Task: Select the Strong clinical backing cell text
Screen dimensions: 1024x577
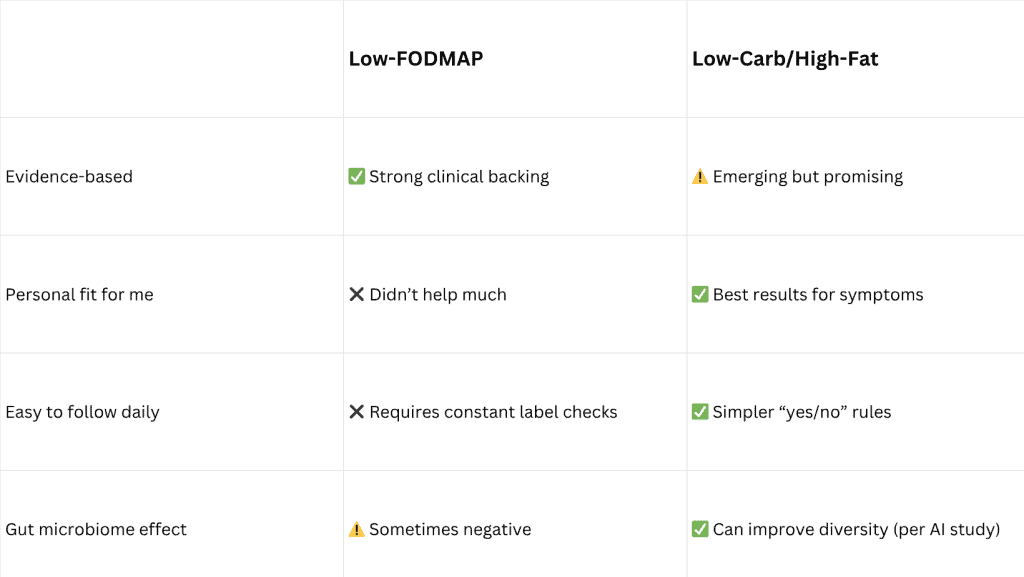Action: coord(459,176)
